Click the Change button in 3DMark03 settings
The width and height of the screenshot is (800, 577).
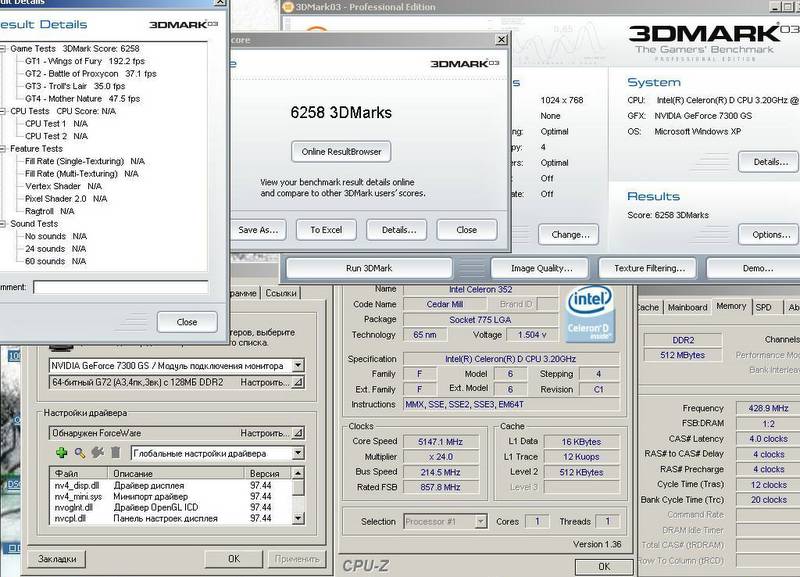click(x=570, y=235)
